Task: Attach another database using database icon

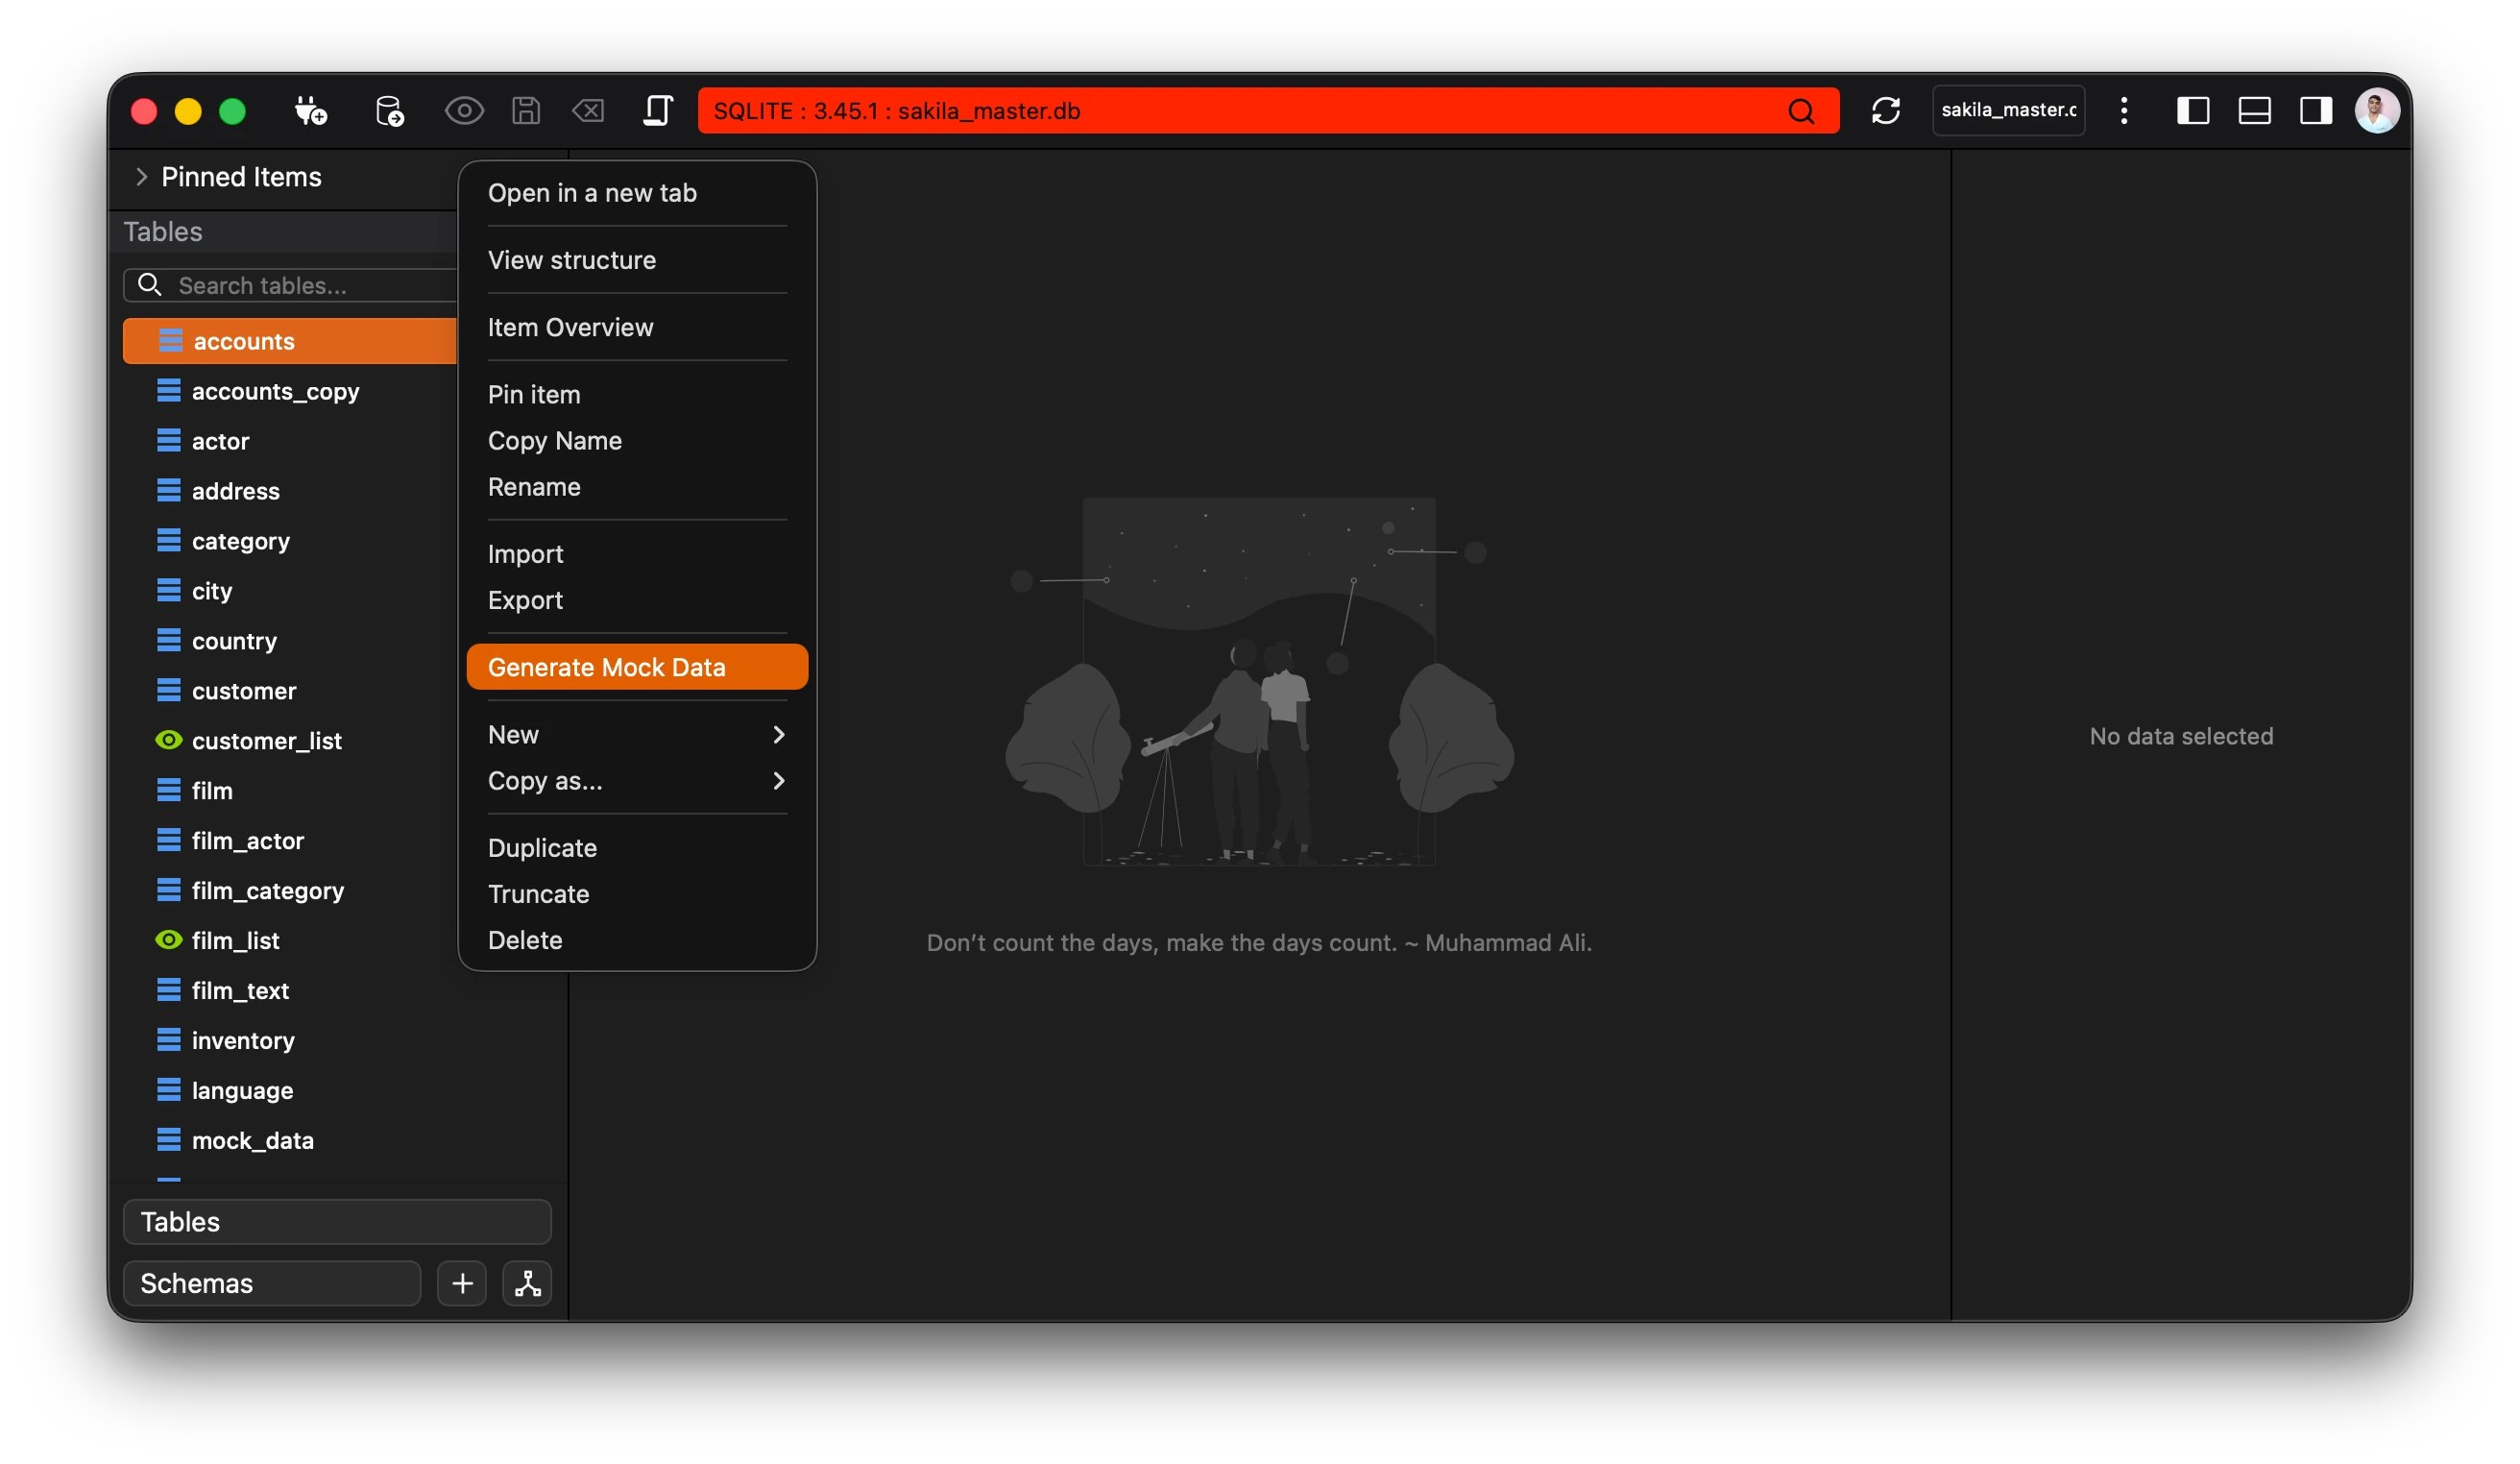Action: tap(390, 111)
